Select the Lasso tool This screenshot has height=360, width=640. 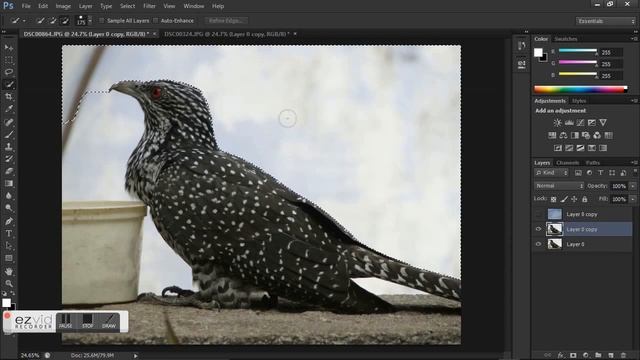tap(9, 72)
